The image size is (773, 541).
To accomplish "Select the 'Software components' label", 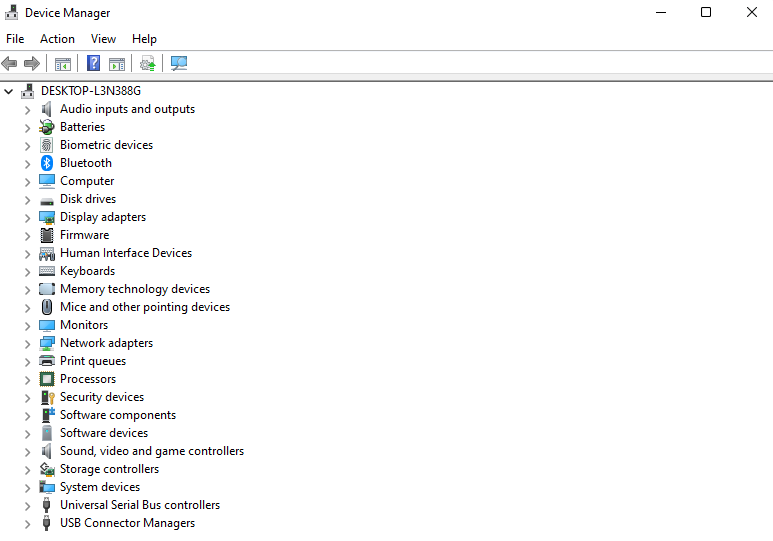I will click(118, 415).
